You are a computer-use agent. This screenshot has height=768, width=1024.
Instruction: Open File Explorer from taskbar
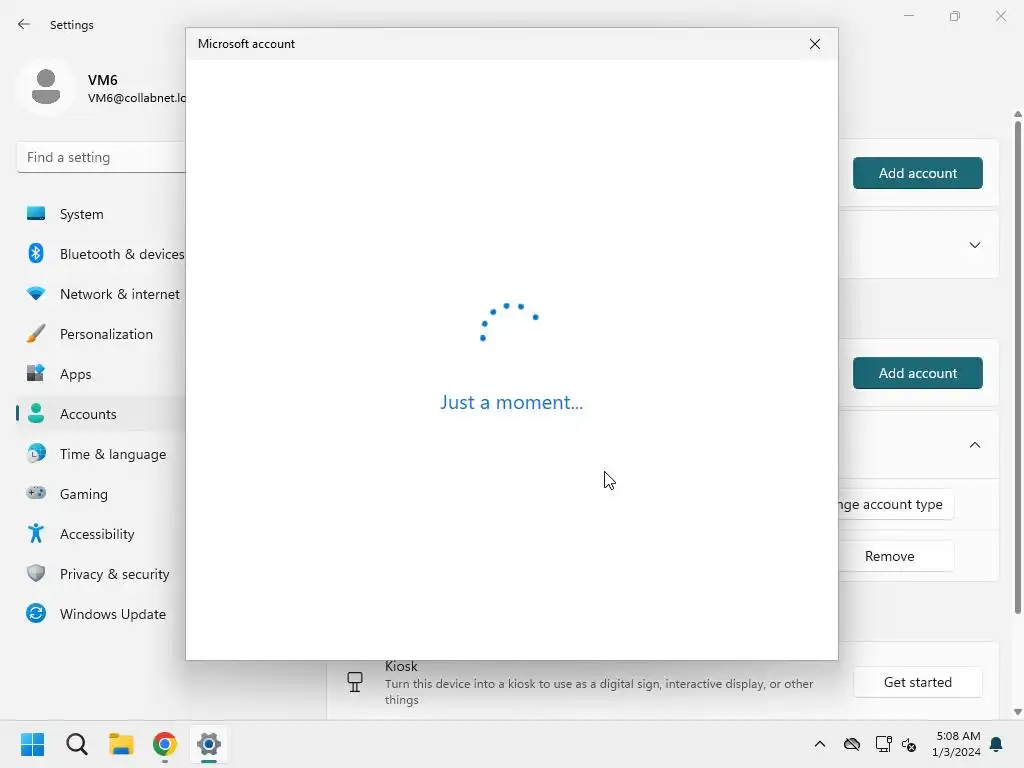121,744
